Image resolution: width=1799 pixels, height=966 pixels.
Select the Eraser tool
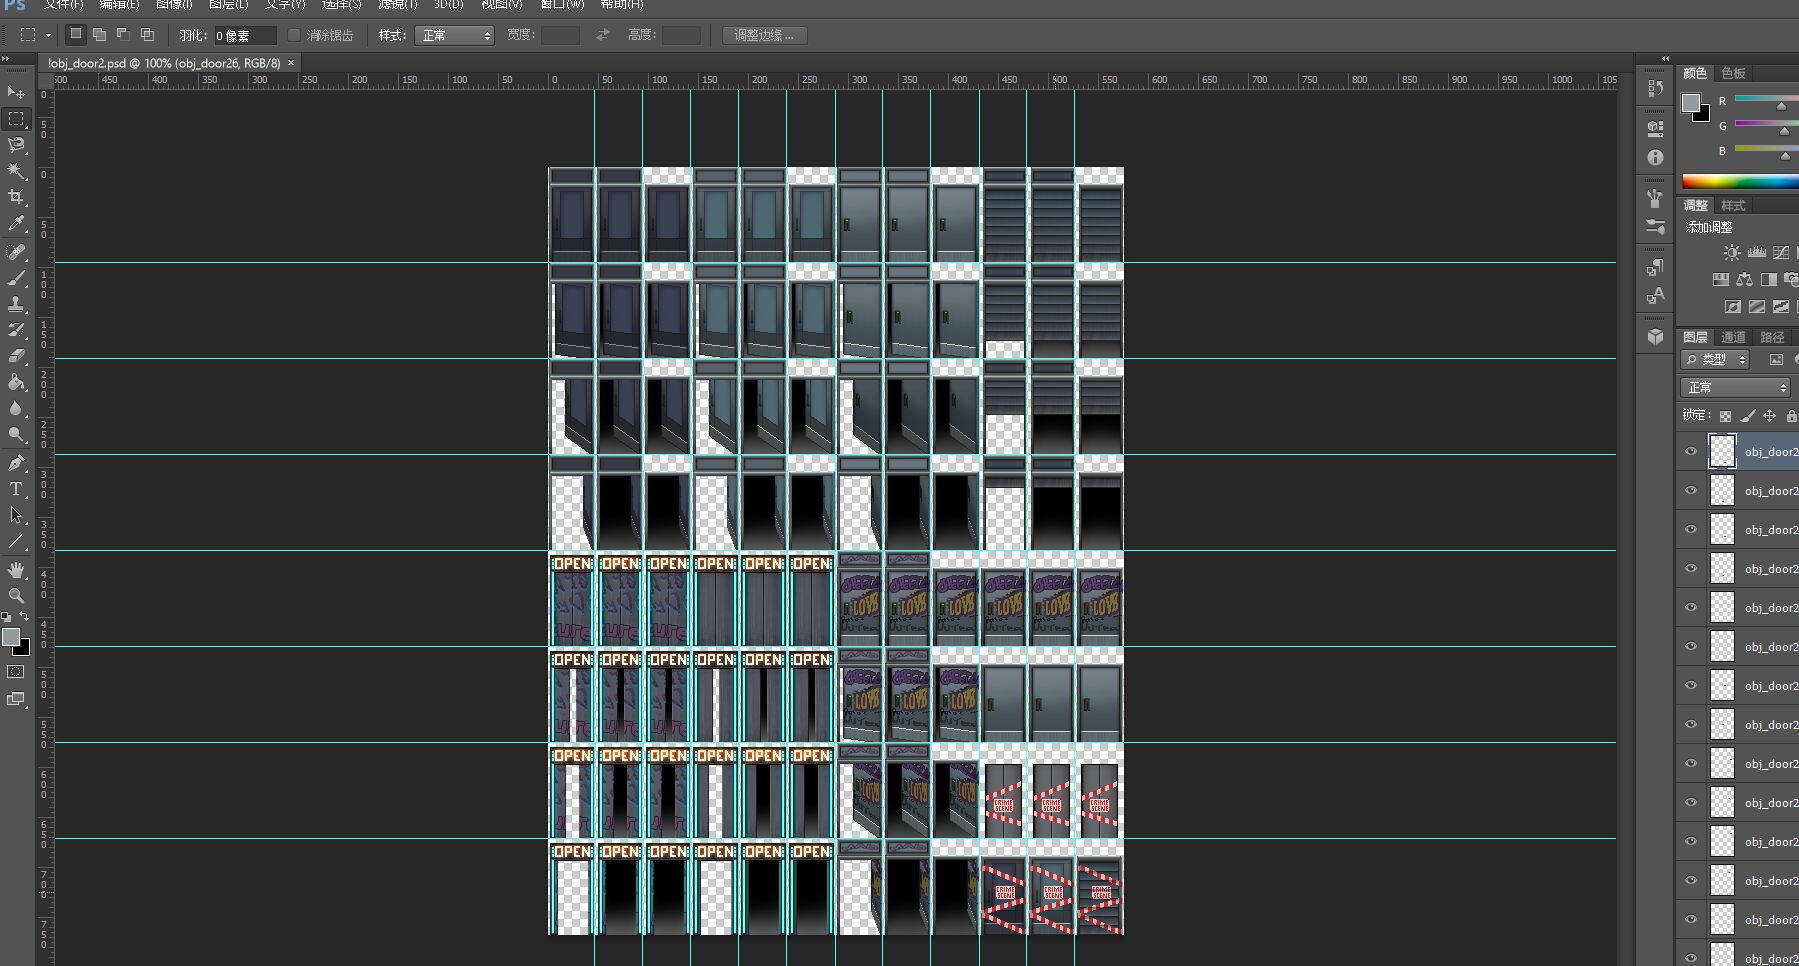coord(16,356)
